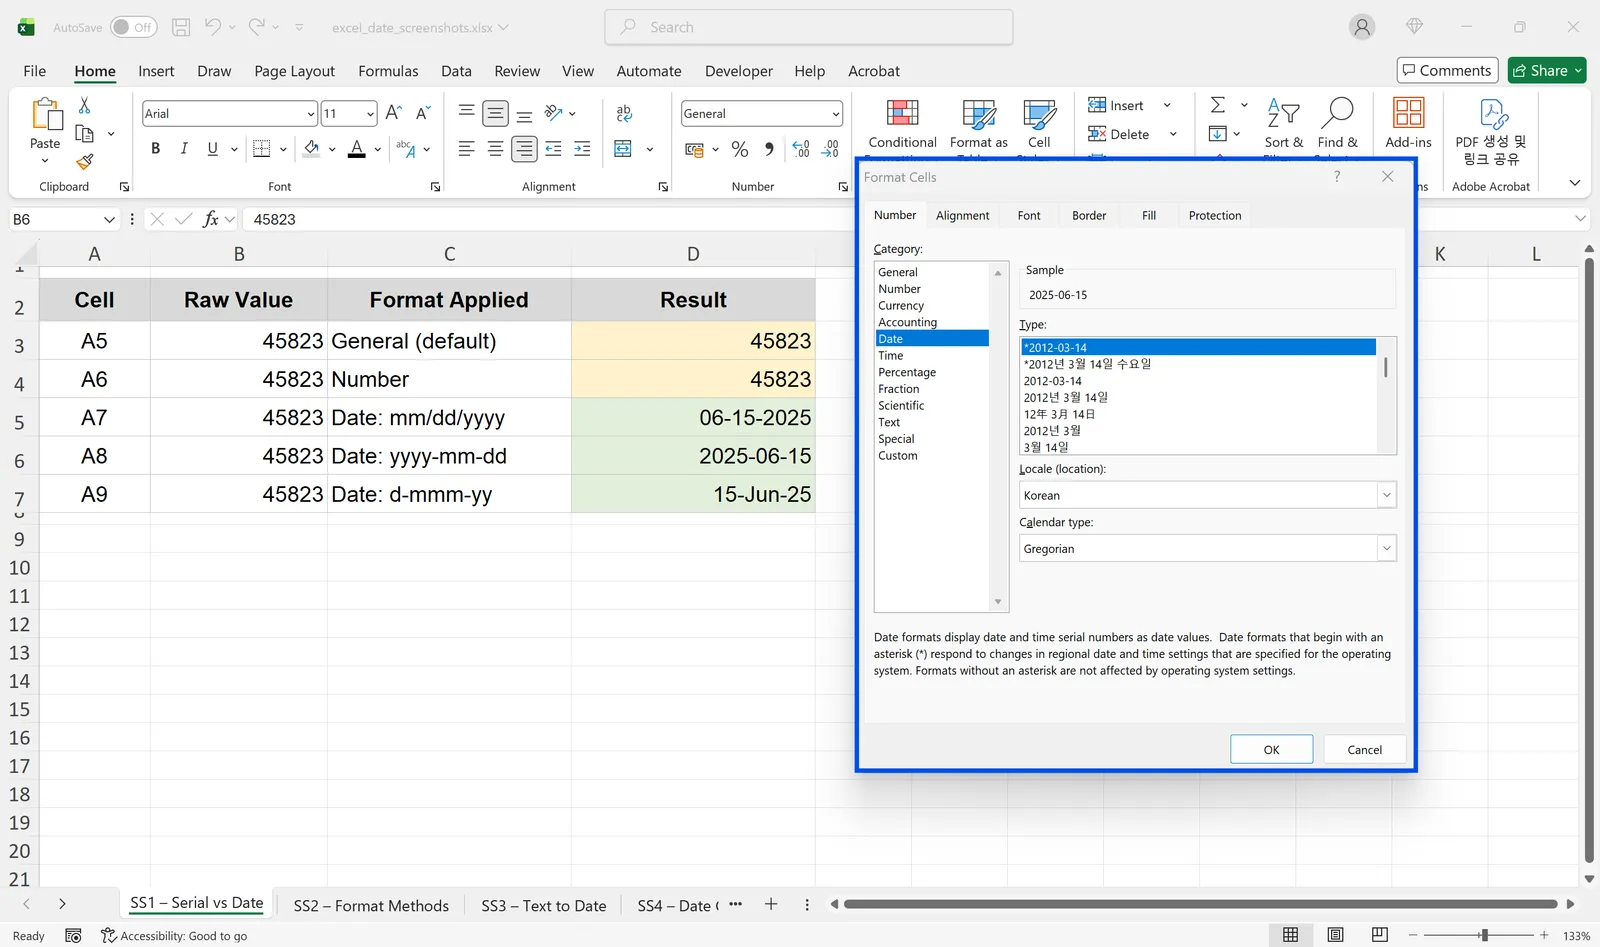Open the Formulas ribbon tab
Screen dimensions: 1600x947
tap(388, 71)
